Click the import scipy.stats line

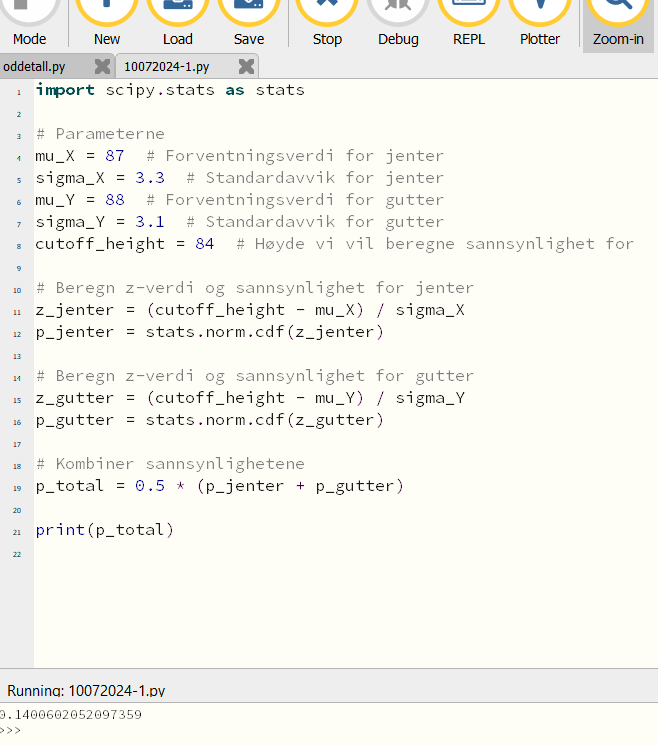170,90
